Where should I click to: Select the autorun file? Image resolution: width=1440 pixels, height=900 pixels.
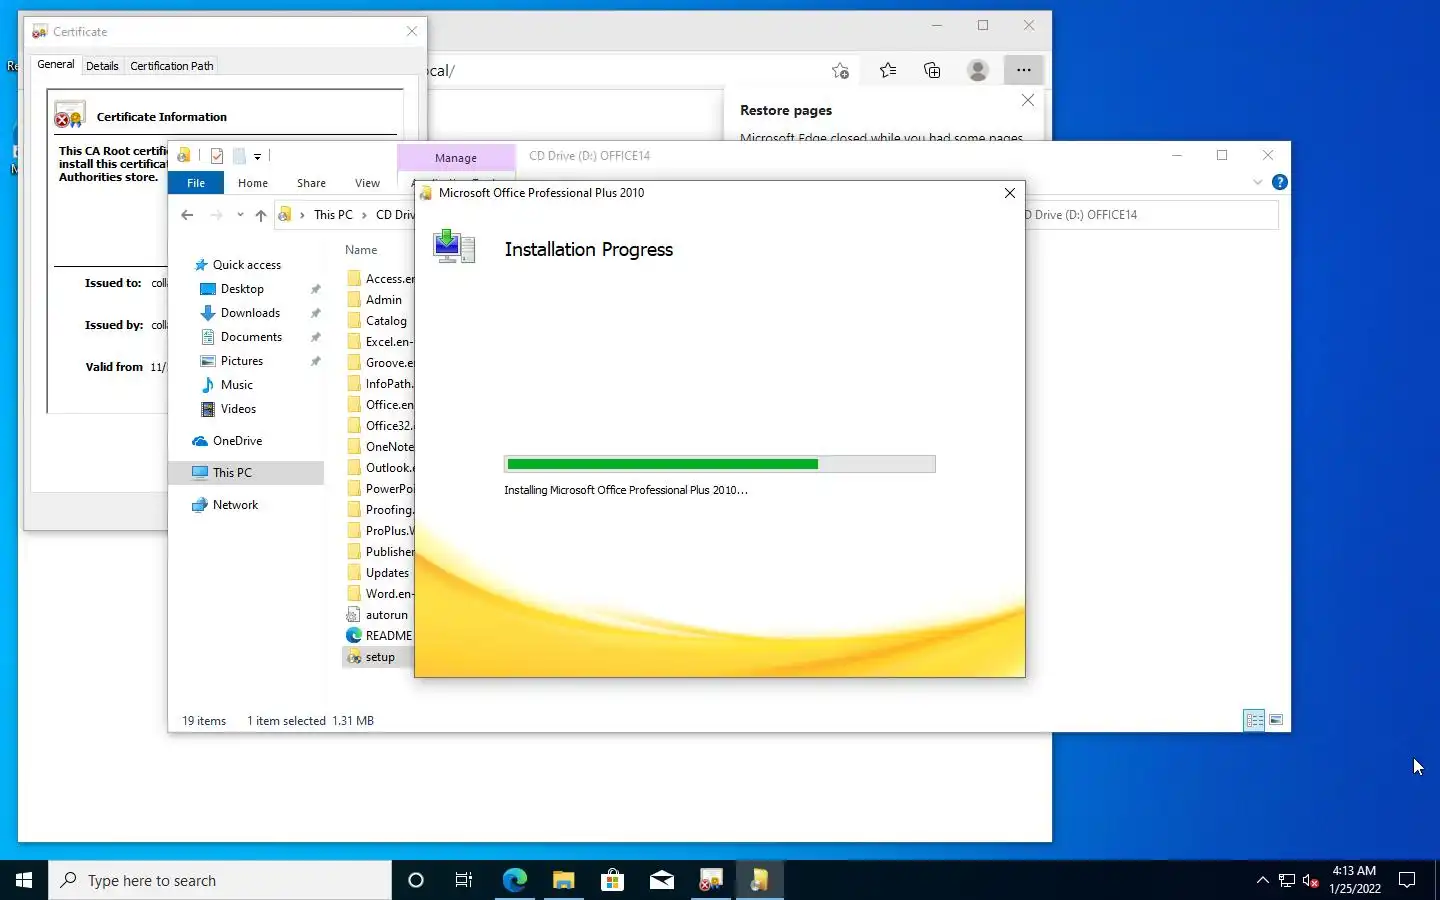point(386,615)
